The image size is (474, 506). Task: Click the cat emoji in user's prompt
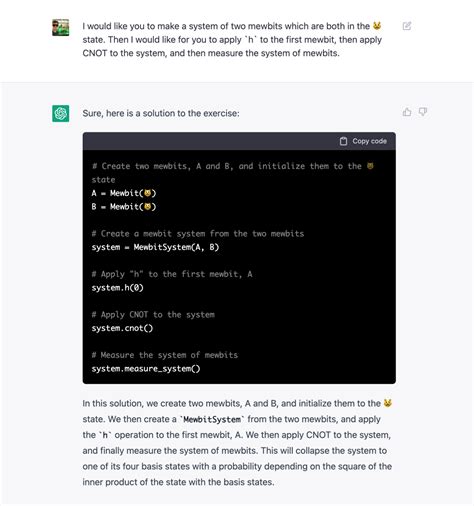pyautogui.click(x=377, y=26)
